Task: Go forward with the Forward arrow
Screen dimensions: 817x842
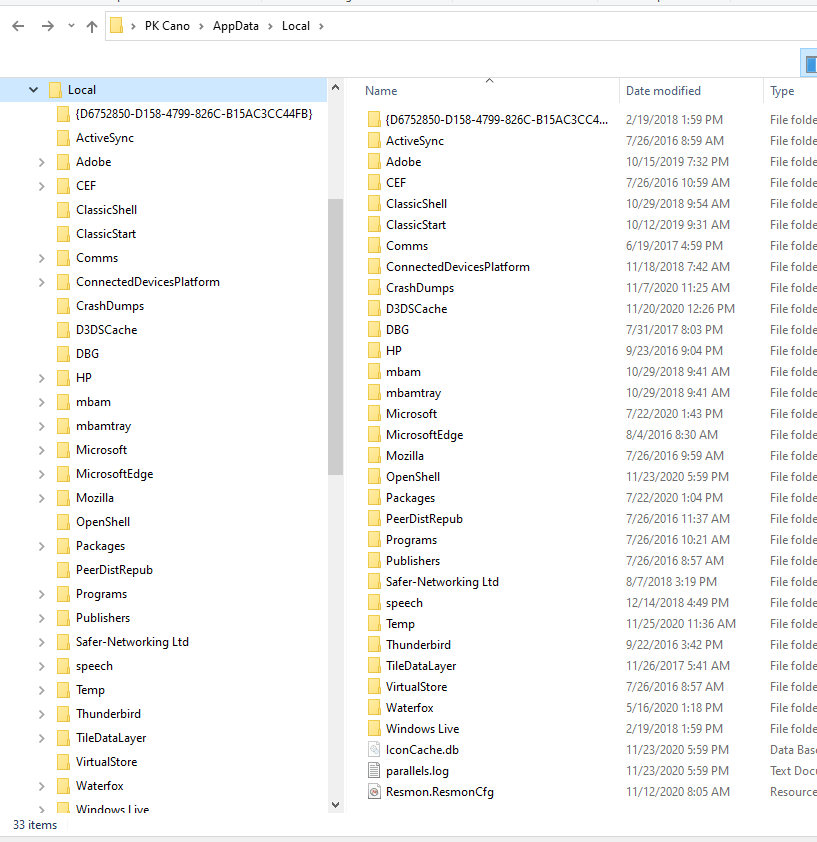Action: (x=48, y=26)
